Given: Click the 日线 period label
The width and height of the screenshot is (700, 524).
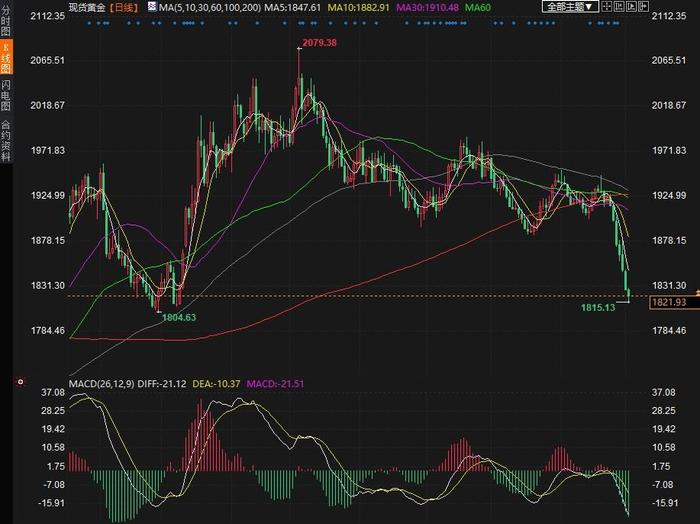Looking at the screenshot, I should click(124, 7).
